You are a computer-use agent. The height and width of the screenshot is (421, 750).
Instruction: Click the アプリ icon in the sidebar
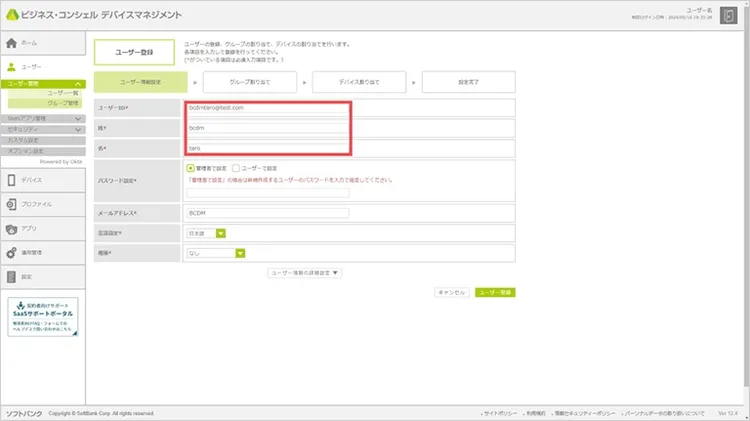tap(11, 229)
